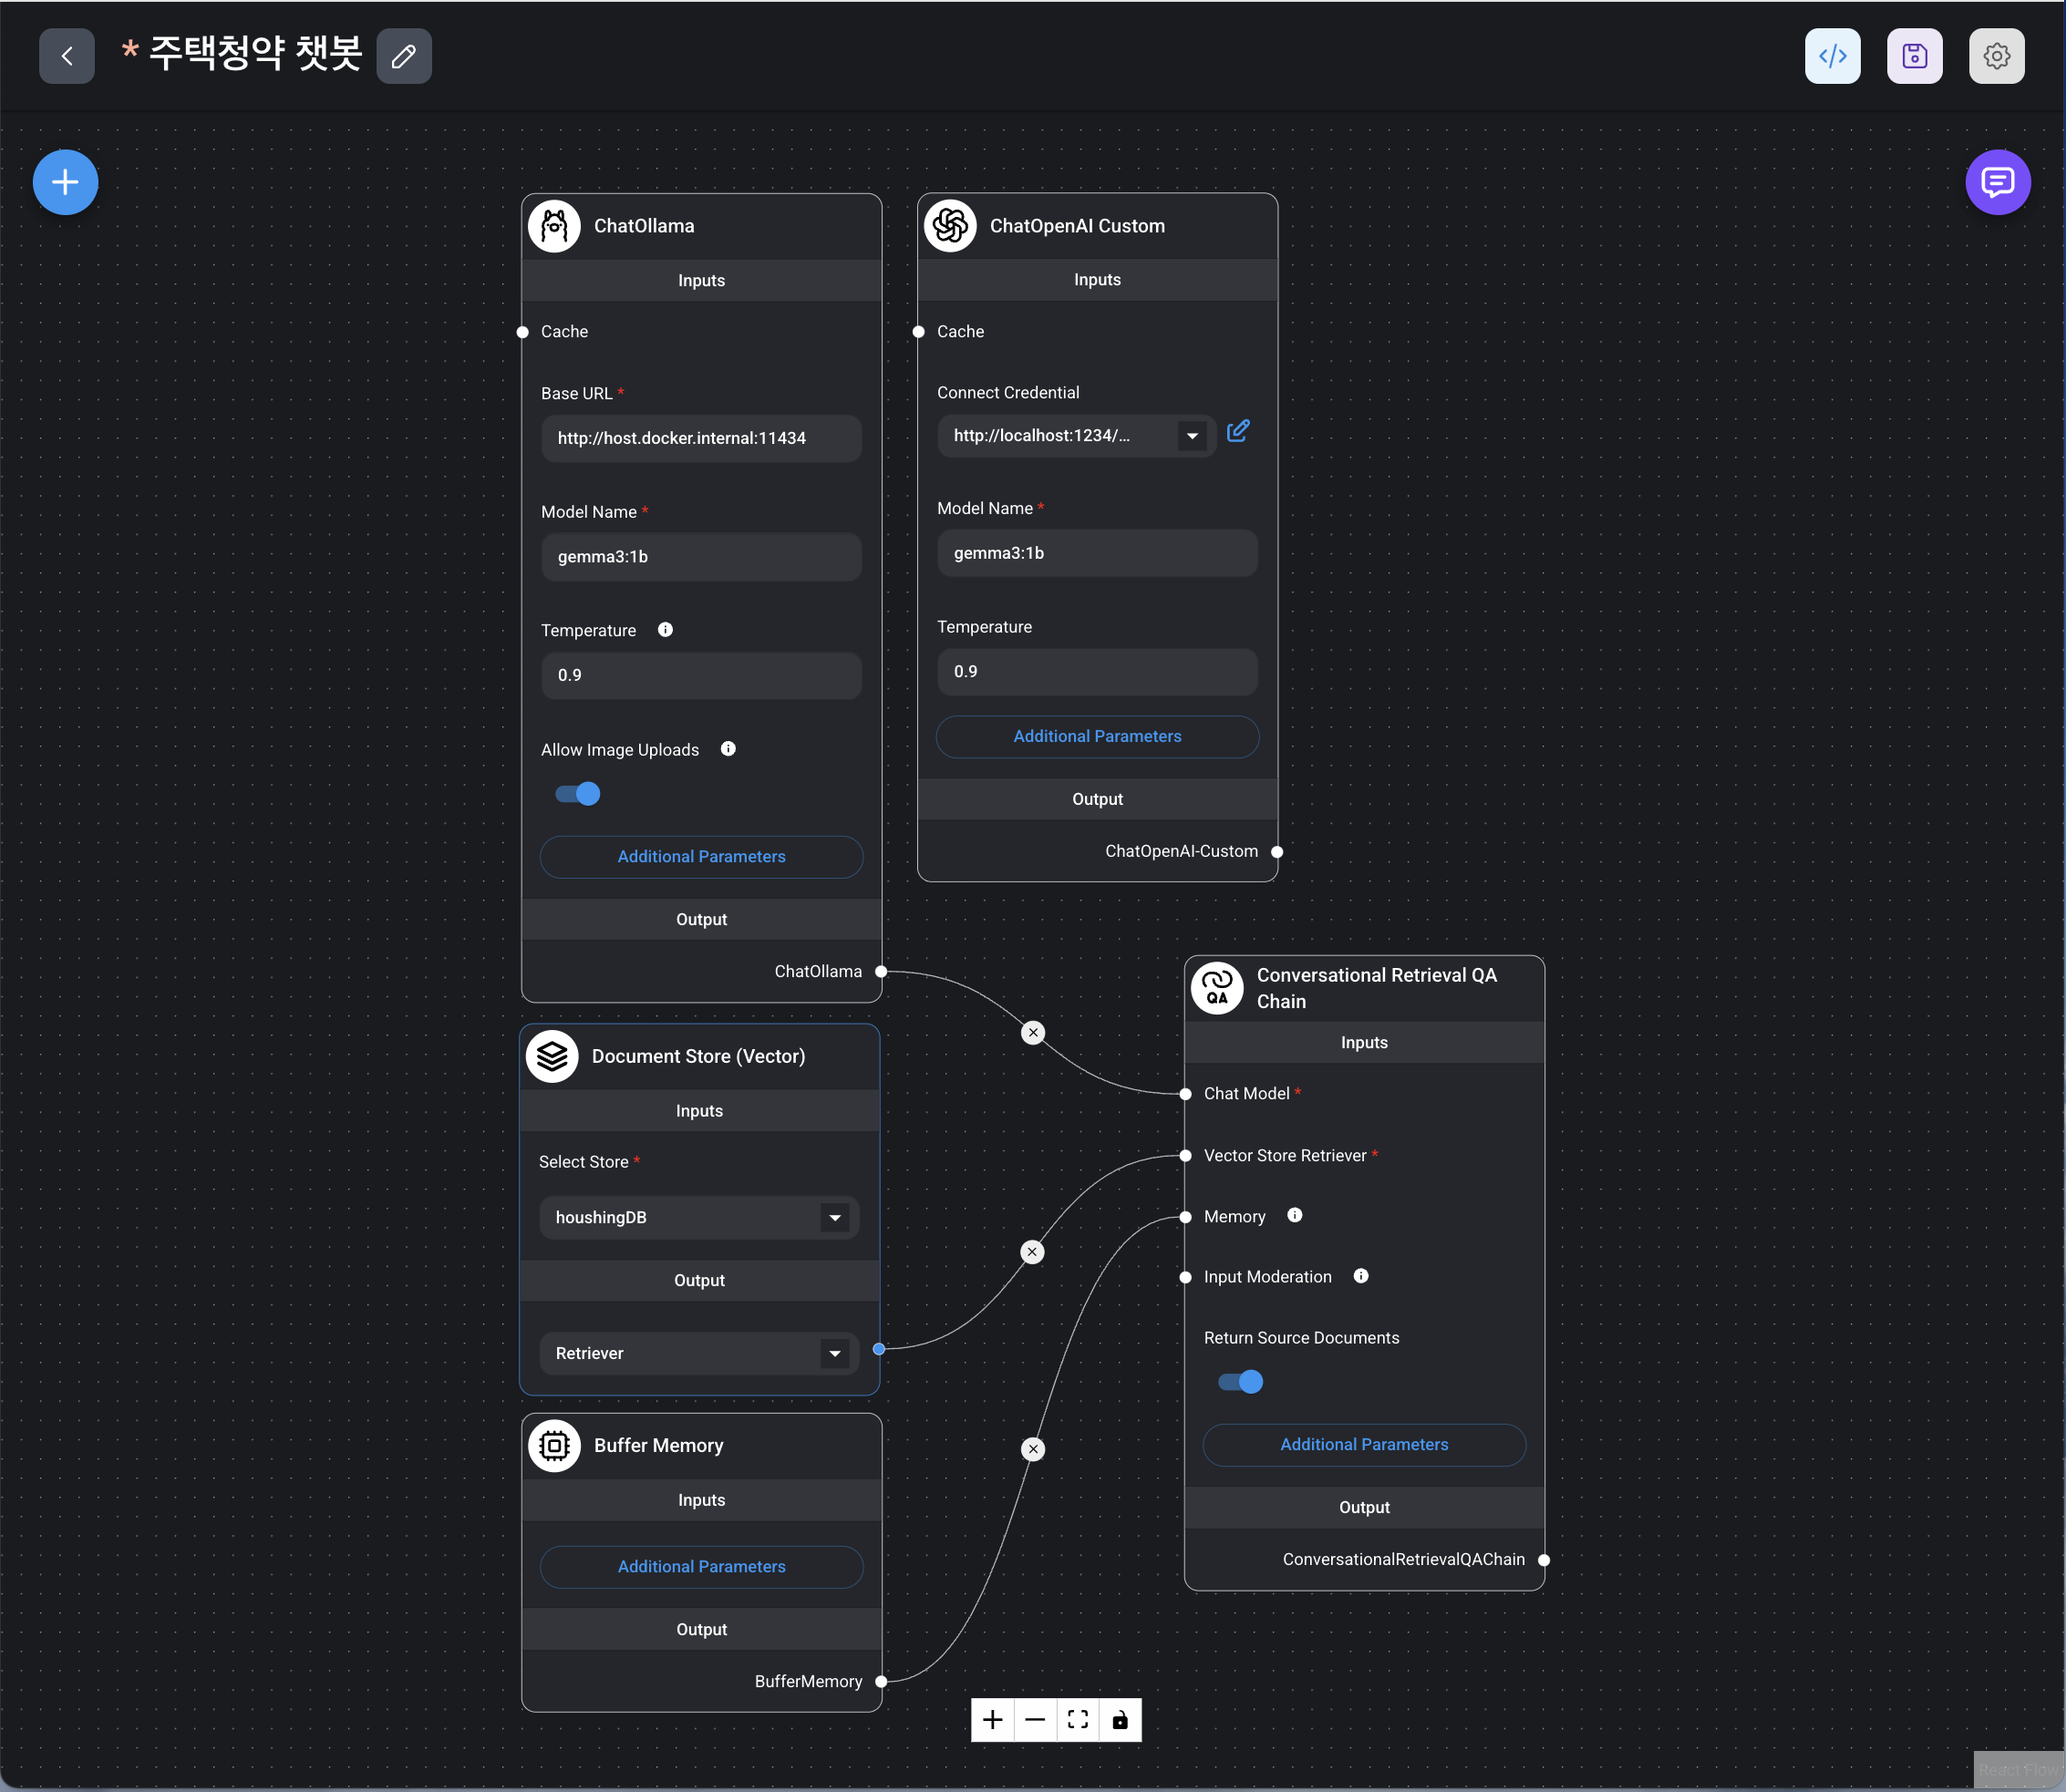Click the API code embed icon

1832,56
